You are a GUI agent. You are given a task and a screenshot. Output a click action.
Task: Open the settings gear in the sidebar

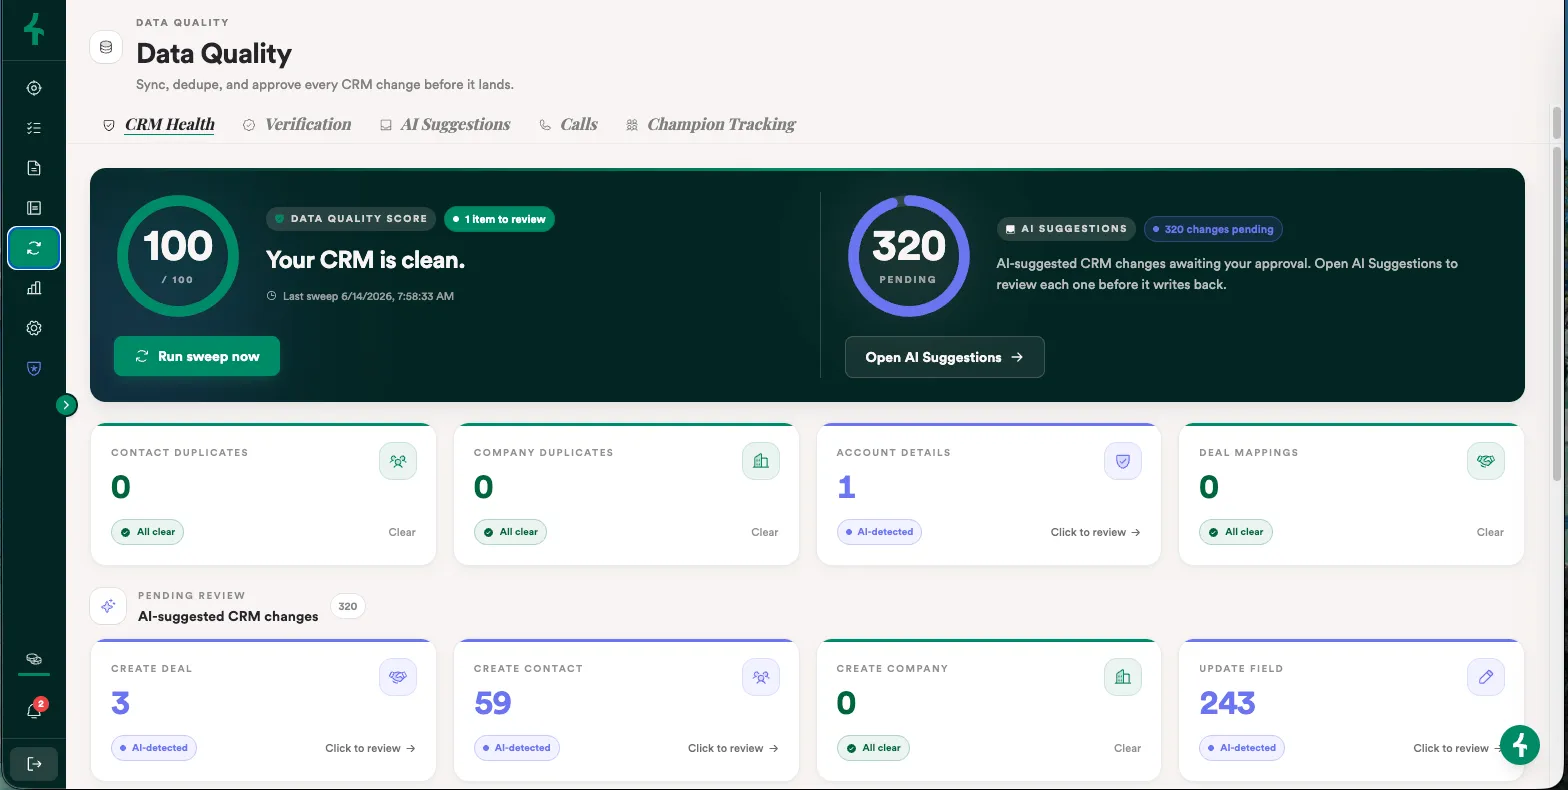coord(34,328)
